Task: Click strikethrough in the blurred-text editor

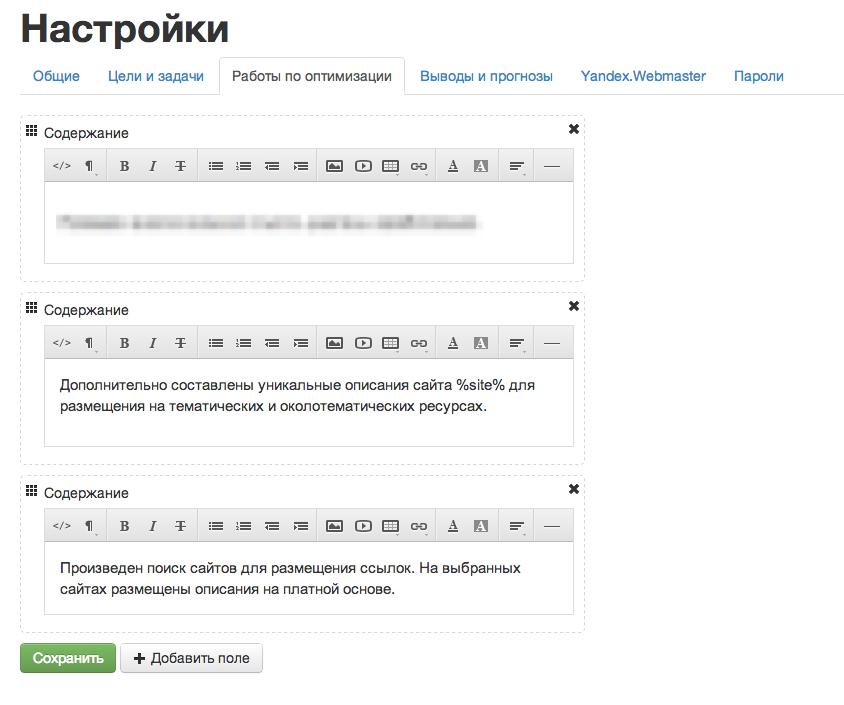Action: (180, 166)
